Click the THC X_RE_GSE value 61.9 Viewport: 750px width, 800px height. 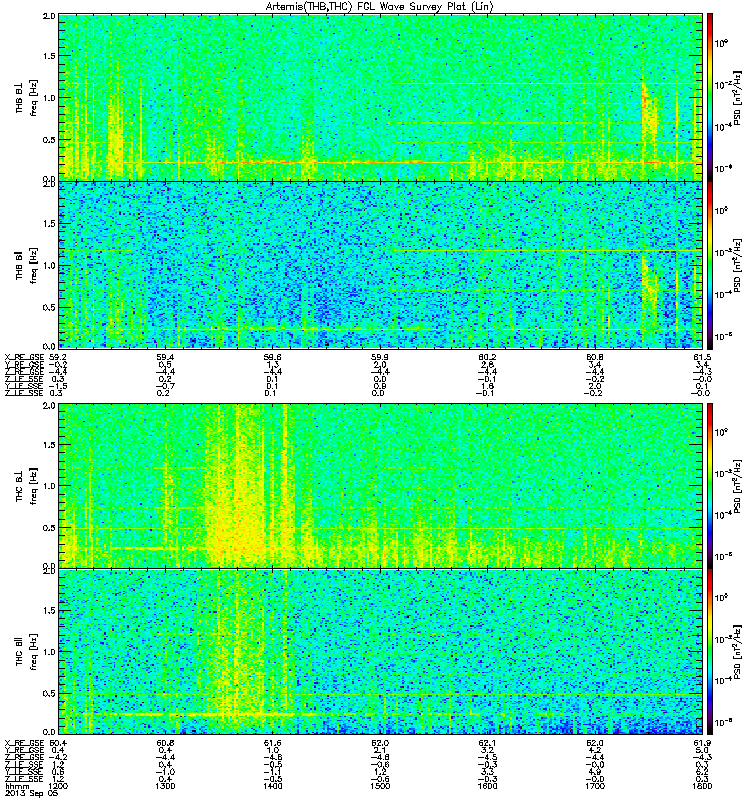pyautogui.click(x=703, y=743)
